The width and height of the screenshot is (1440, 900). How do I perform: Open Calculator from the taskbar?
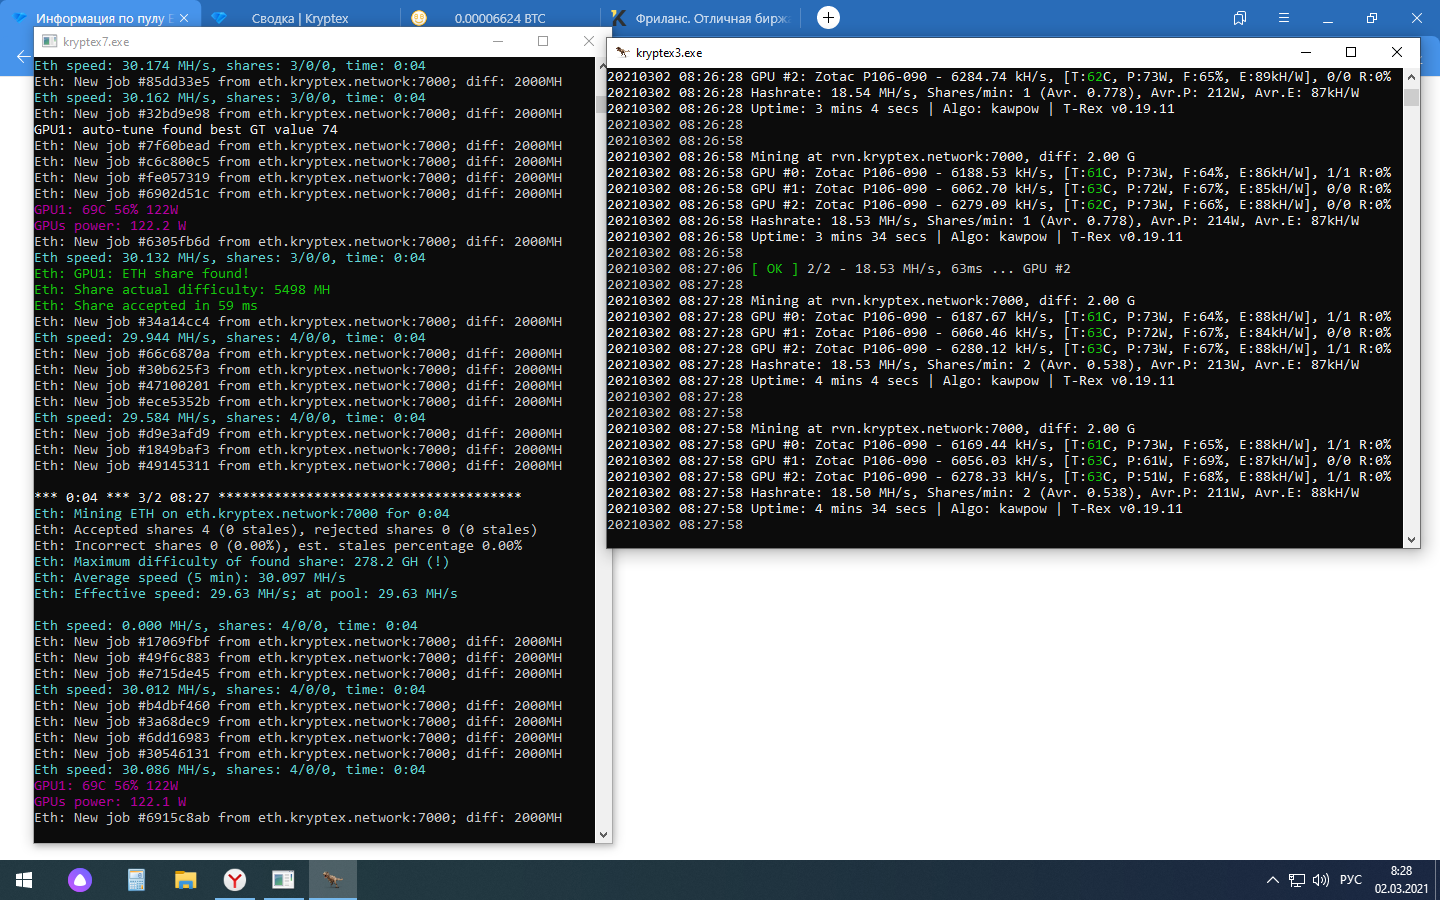click(x=136, y=880)
